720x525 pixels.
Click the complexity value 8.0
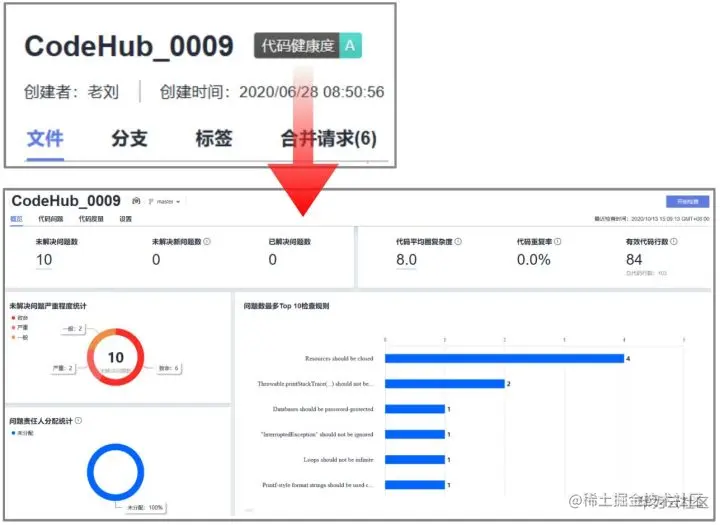406,260
